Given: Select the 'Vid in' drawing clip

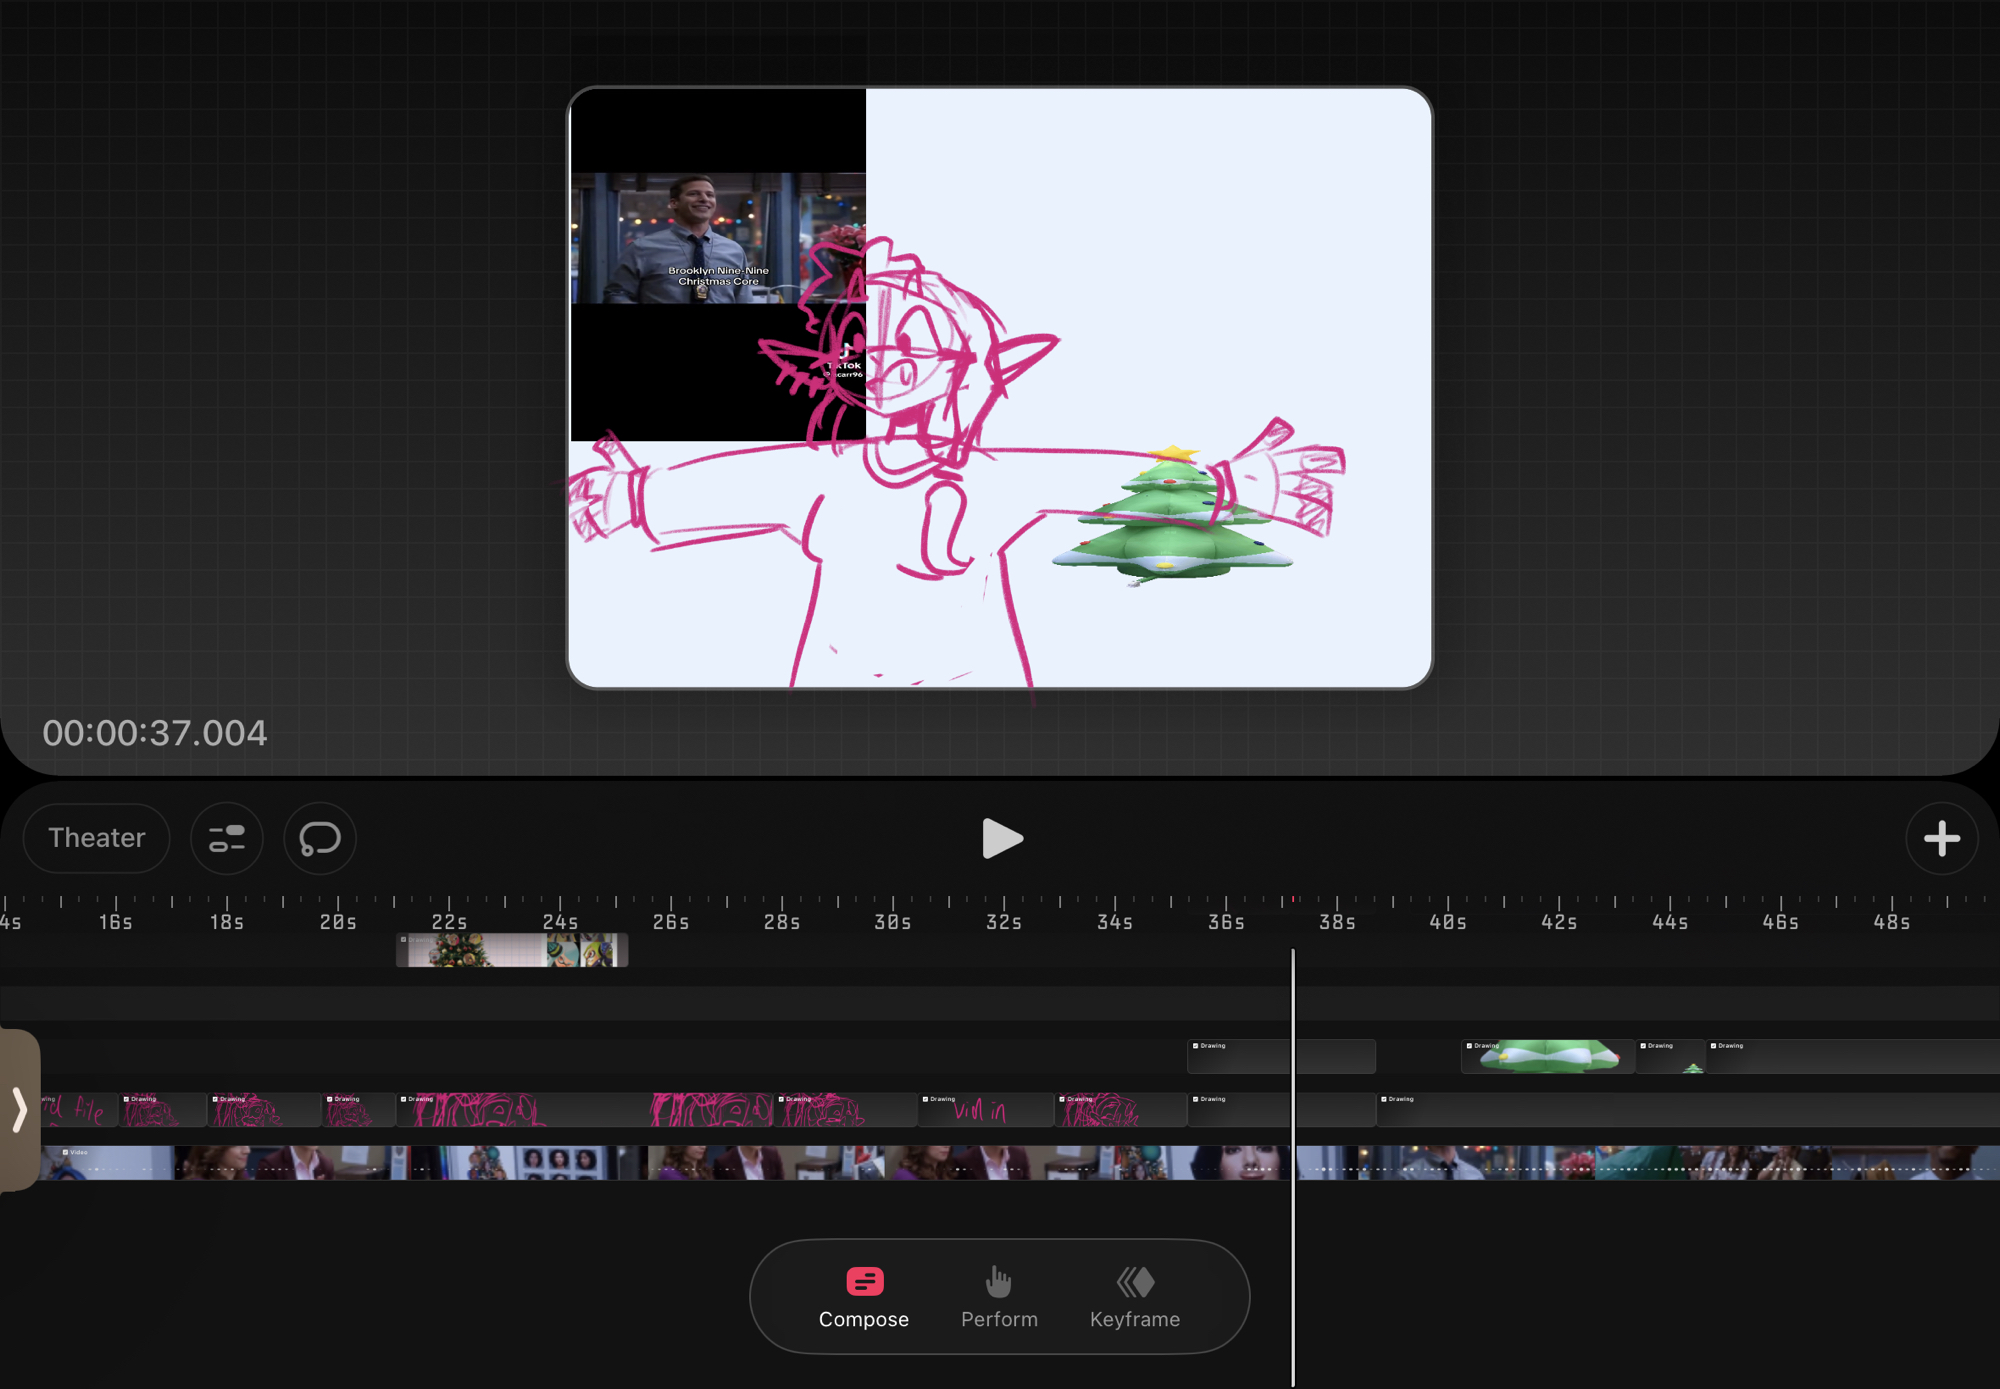Looking at the screenshot, I should point(985,1110).
